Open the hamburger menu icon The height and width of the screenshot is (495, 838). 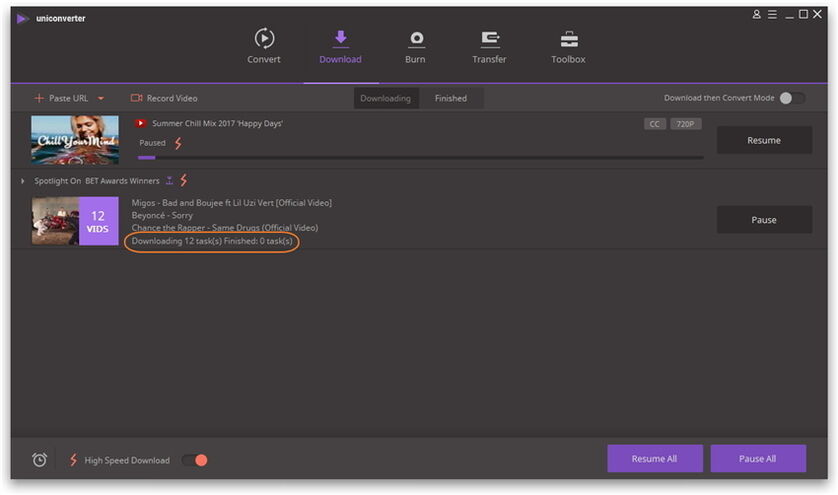772,14
